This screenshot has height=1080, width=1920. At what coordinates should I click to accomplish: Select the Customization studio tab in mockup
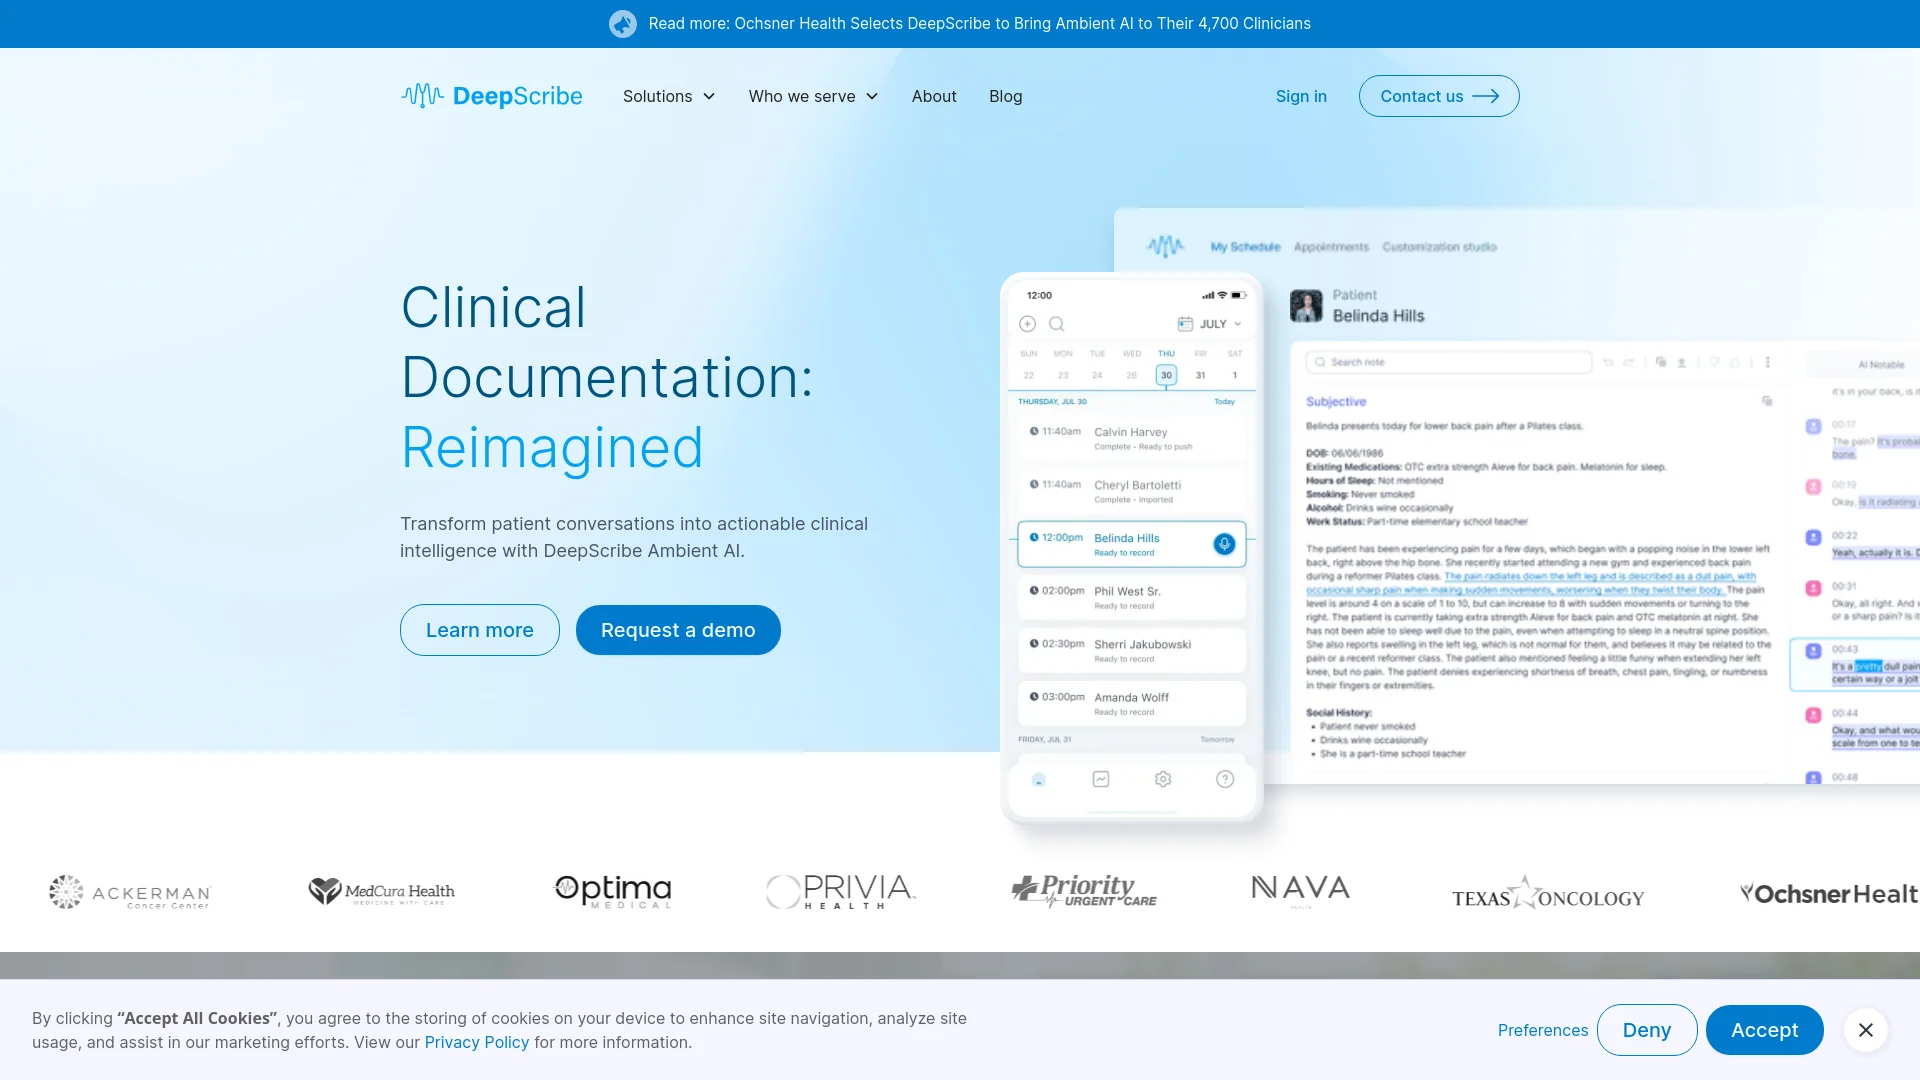pyautogui.click(x=1439, y=247)
